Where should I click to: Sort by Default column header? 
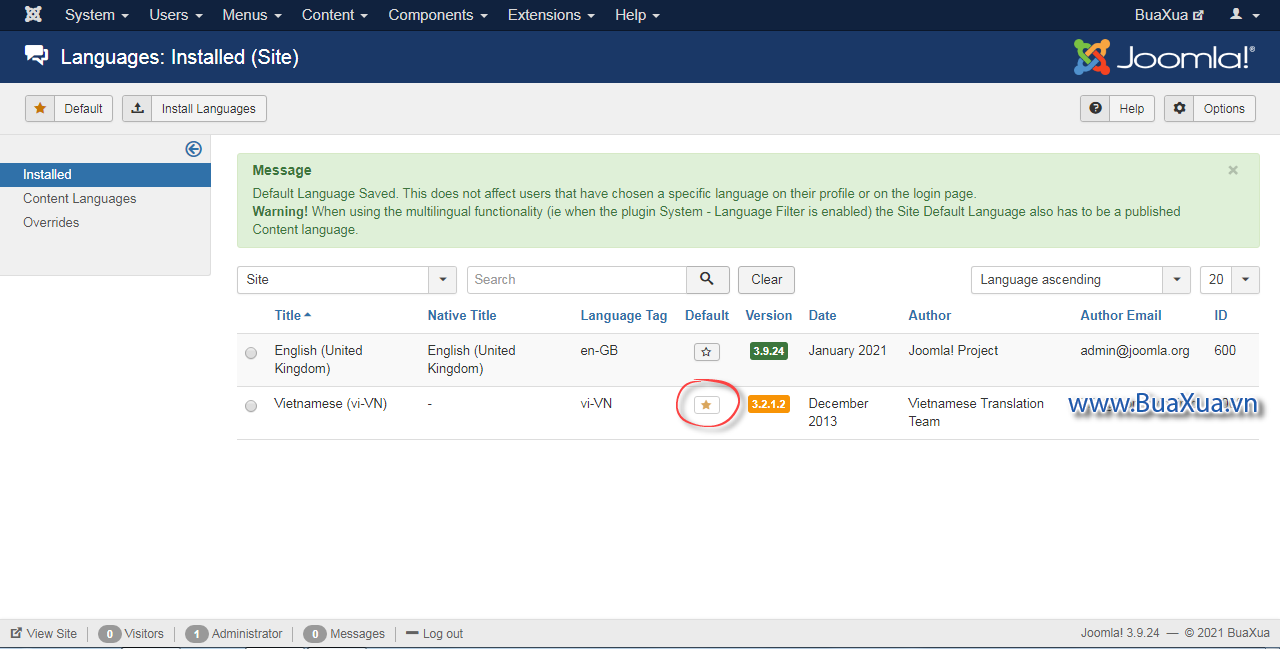tap(707, 315)
